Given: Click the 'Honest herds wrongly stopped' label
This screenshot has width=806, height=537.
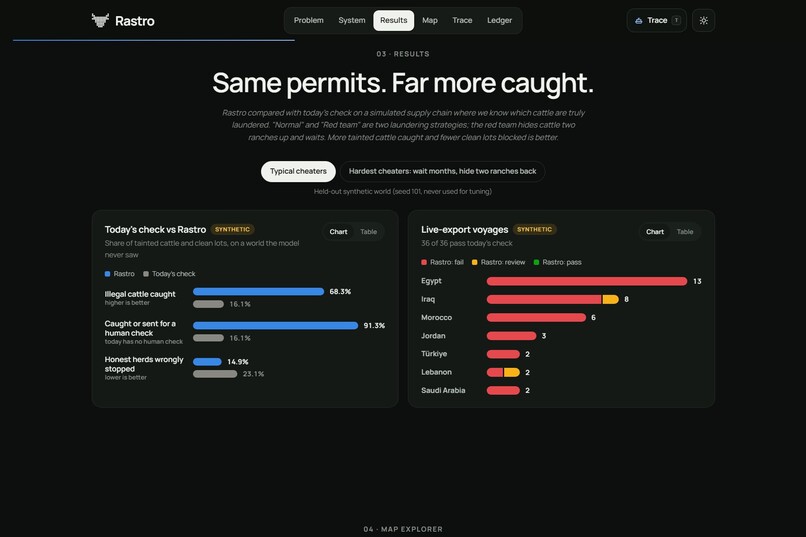Looking at the screenshot, I should [144, 364].
